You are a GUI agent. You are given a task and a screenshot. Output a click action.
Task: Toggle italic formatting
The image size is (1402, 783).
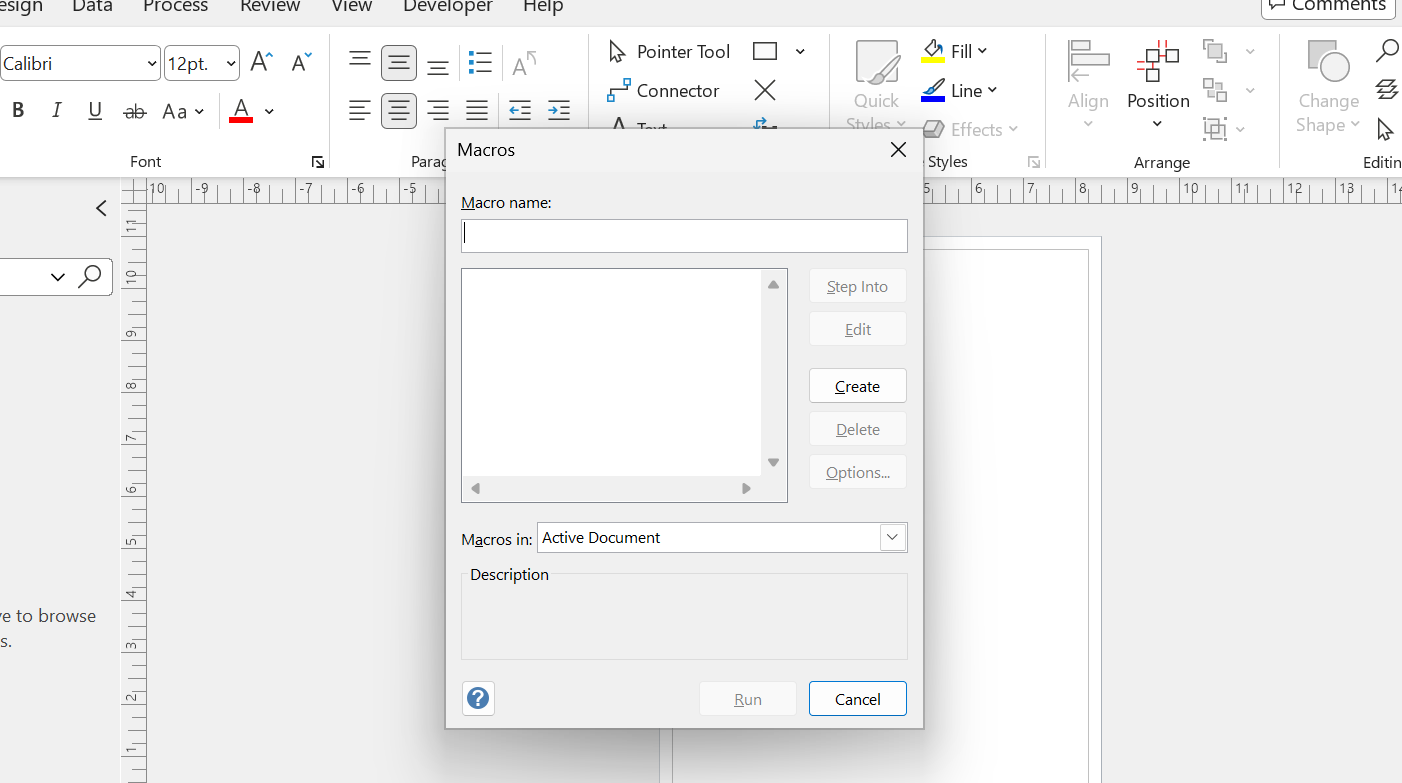[57, 111]
